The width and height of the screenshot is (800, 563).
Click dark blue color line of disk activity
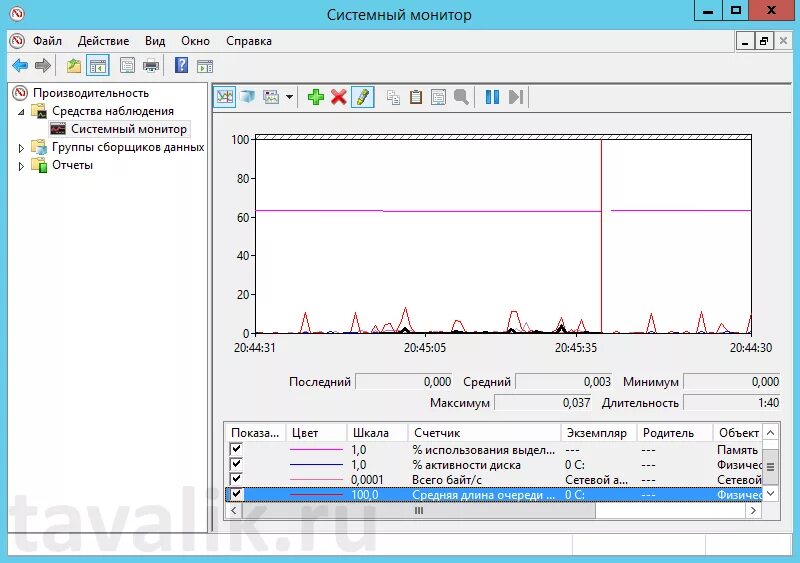pos(316,464)
